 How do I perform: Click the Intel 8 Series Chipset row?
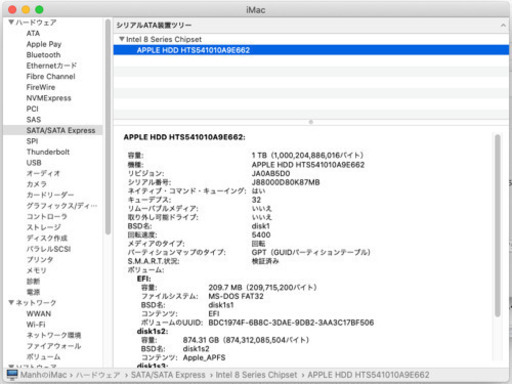click(311, 39)
